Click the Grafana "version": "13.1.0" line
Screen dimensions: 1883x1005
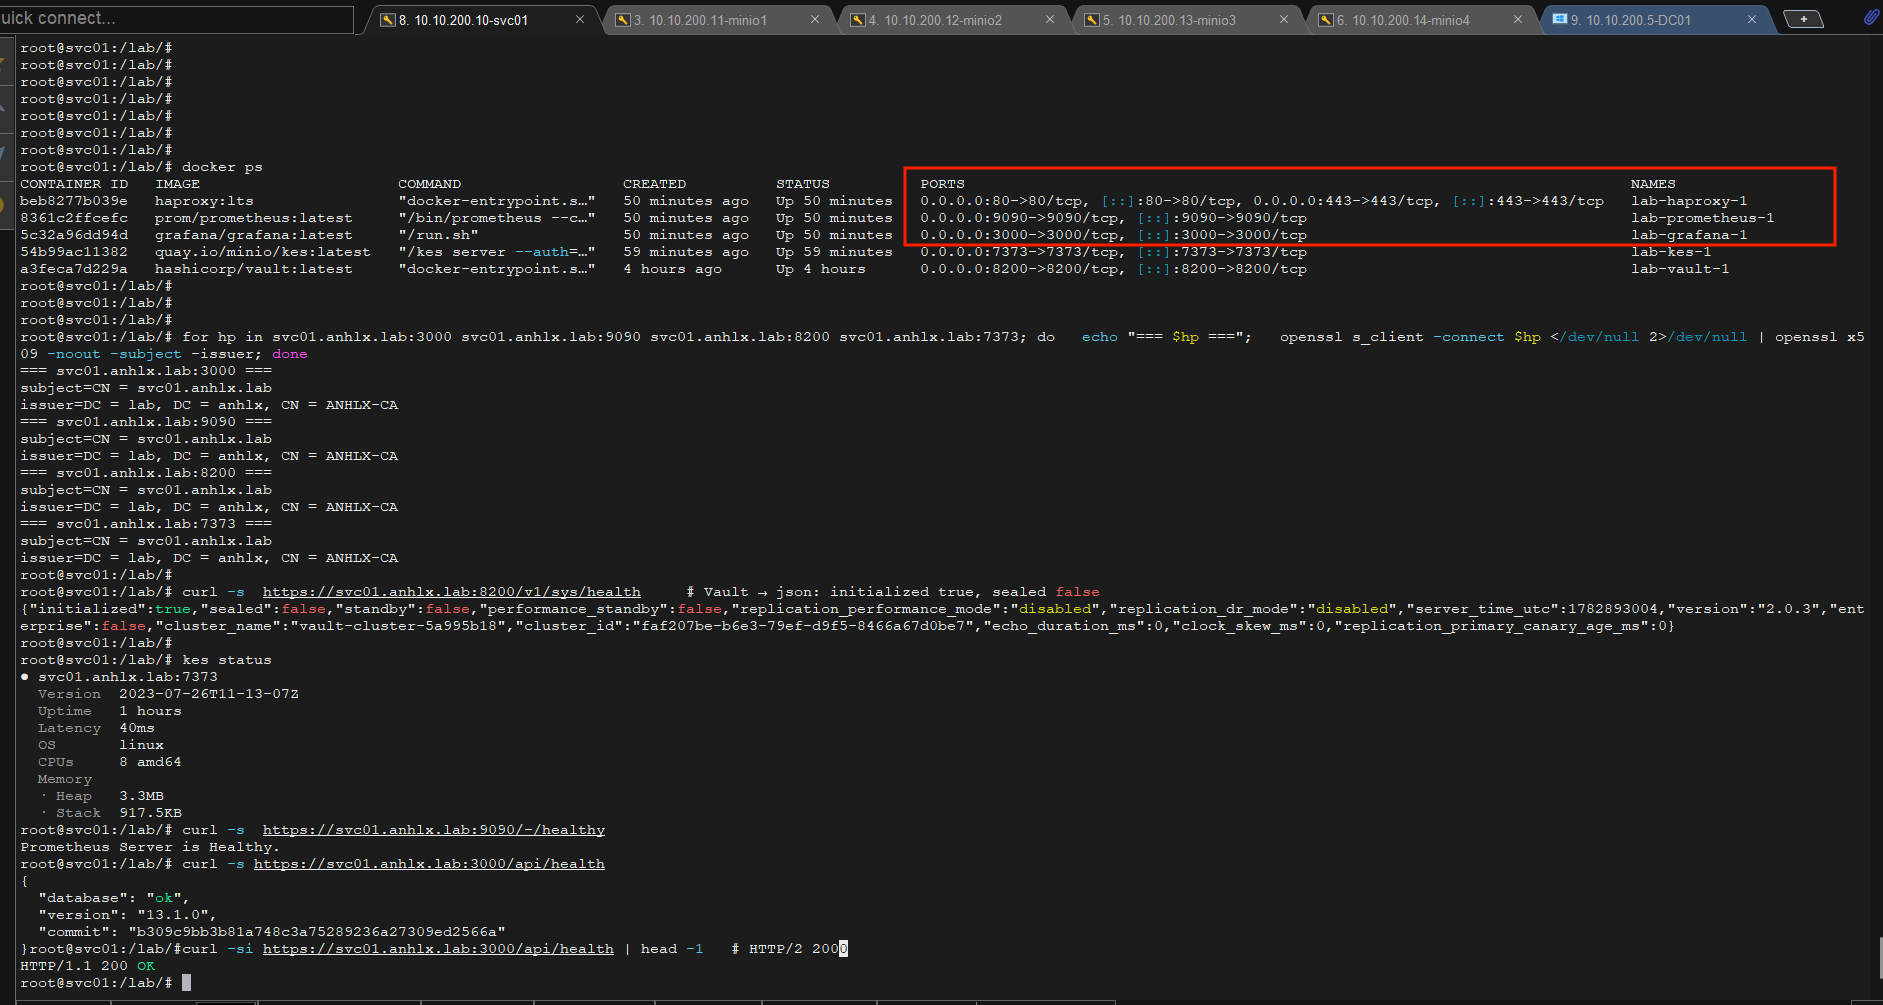tap(128, 915)
